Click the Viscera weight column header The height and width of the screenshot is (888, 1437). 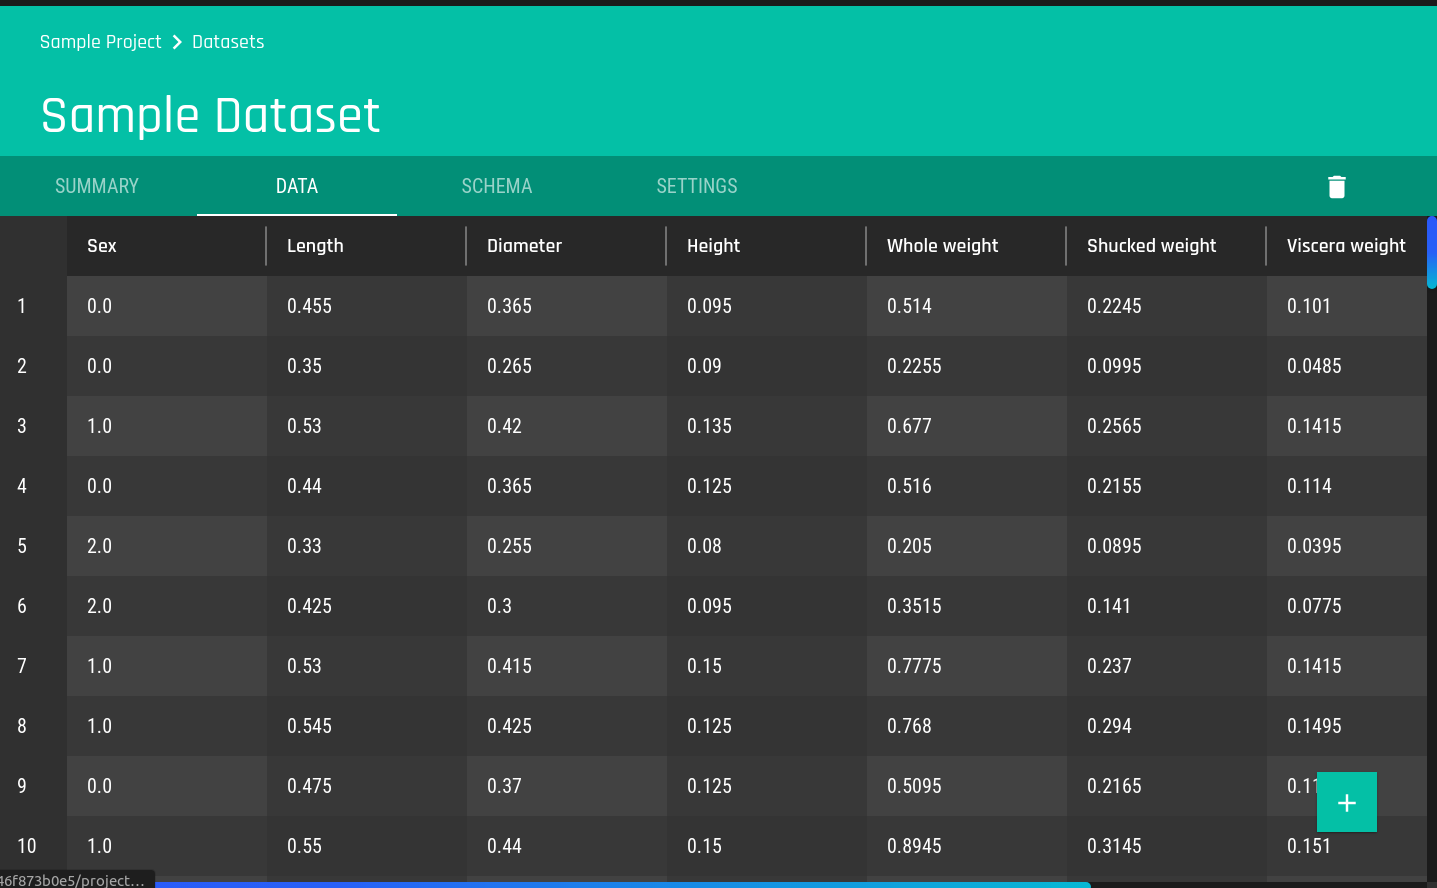point(1345,245)
